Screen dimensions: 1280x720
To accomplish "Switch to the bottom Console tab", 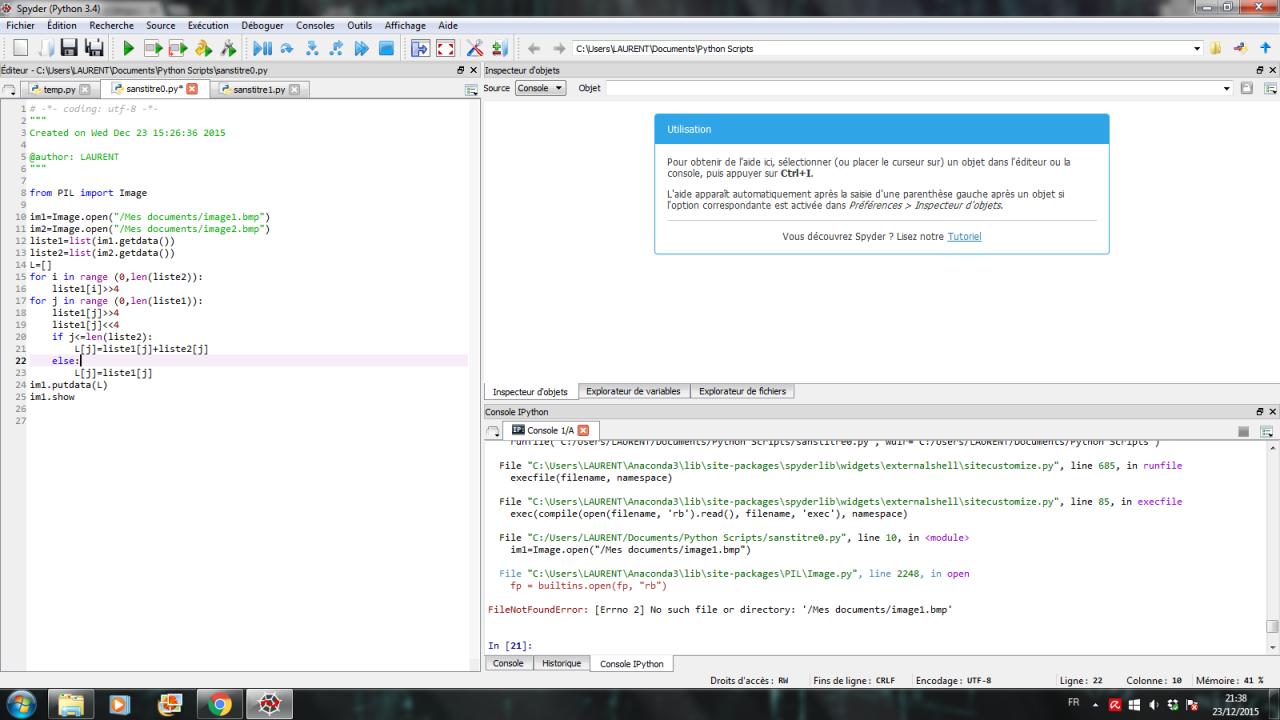I will [x=508, y=663].
